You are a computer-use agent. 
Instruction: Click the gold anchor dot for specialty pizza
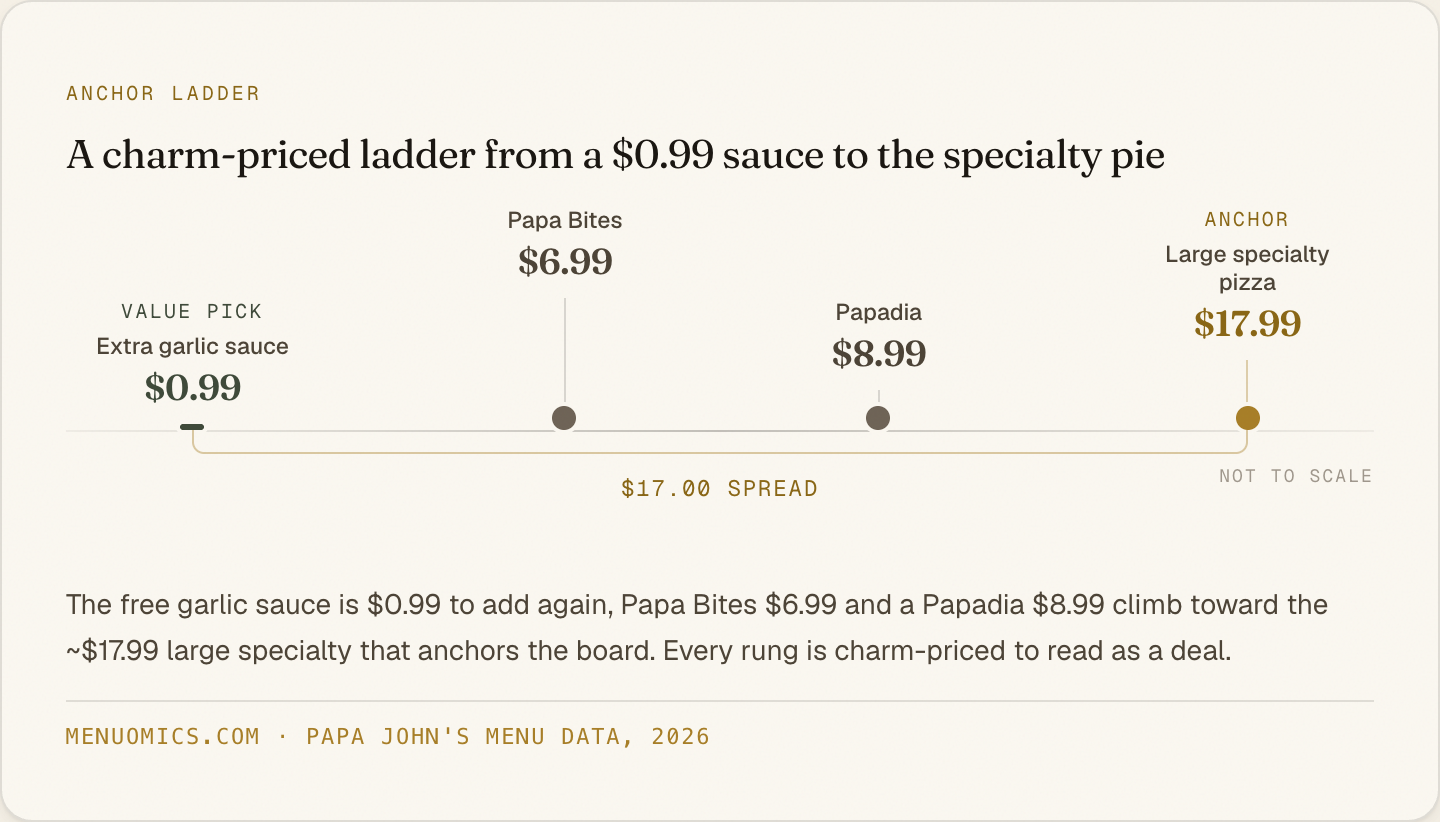click(1247, 418)
